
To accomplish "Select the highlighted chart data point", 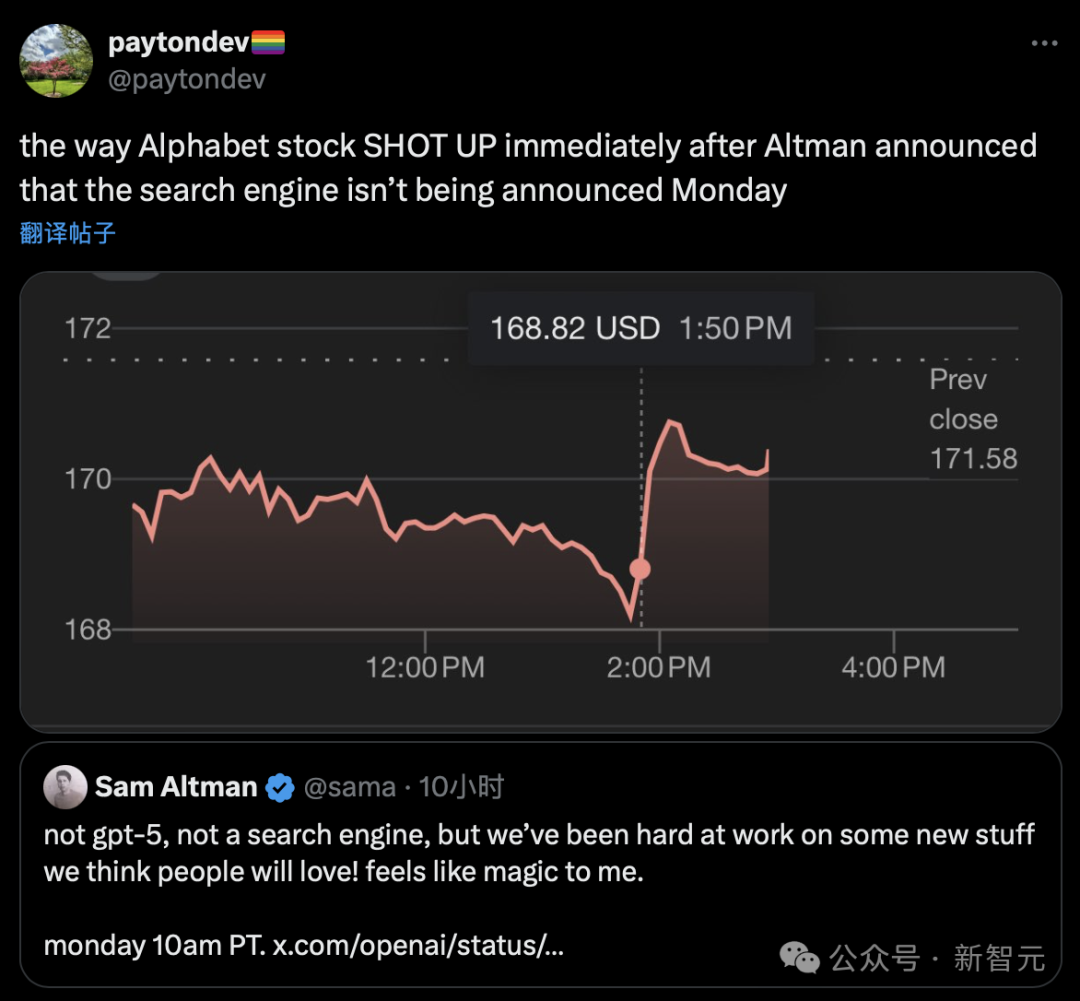I will coord(640,569).
